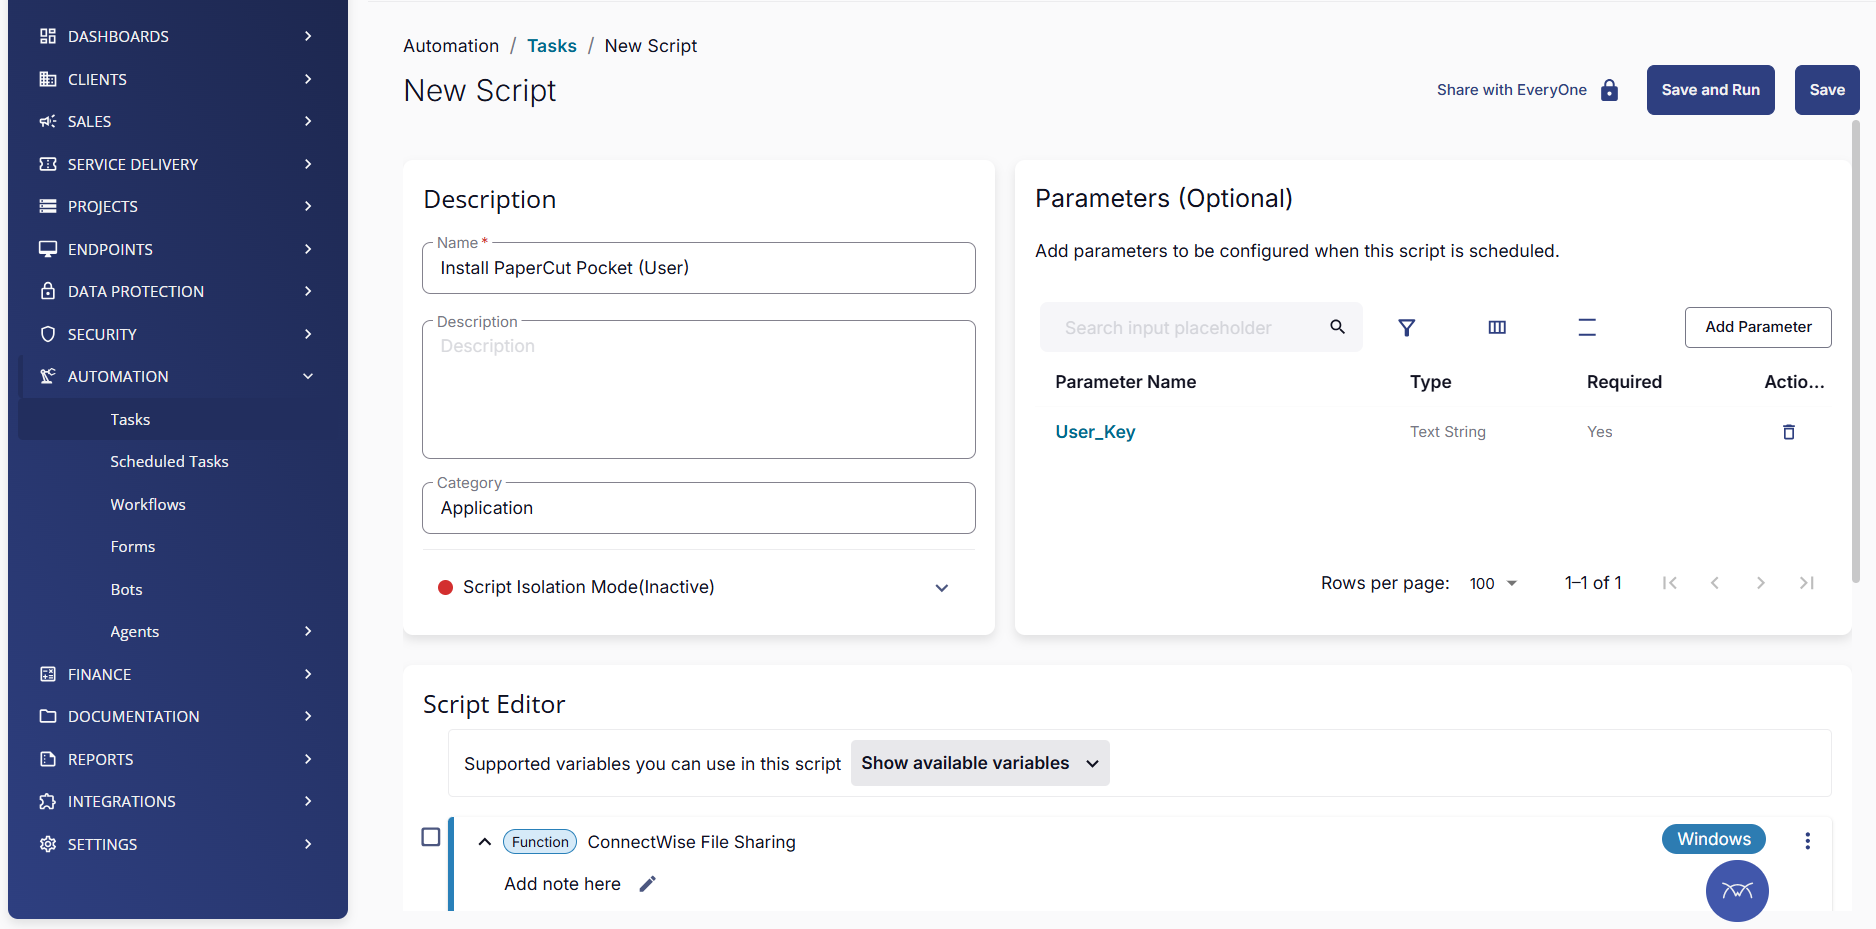
Task: Open Scheduled Tasks in sidebar
Action: tap(169, 462)
